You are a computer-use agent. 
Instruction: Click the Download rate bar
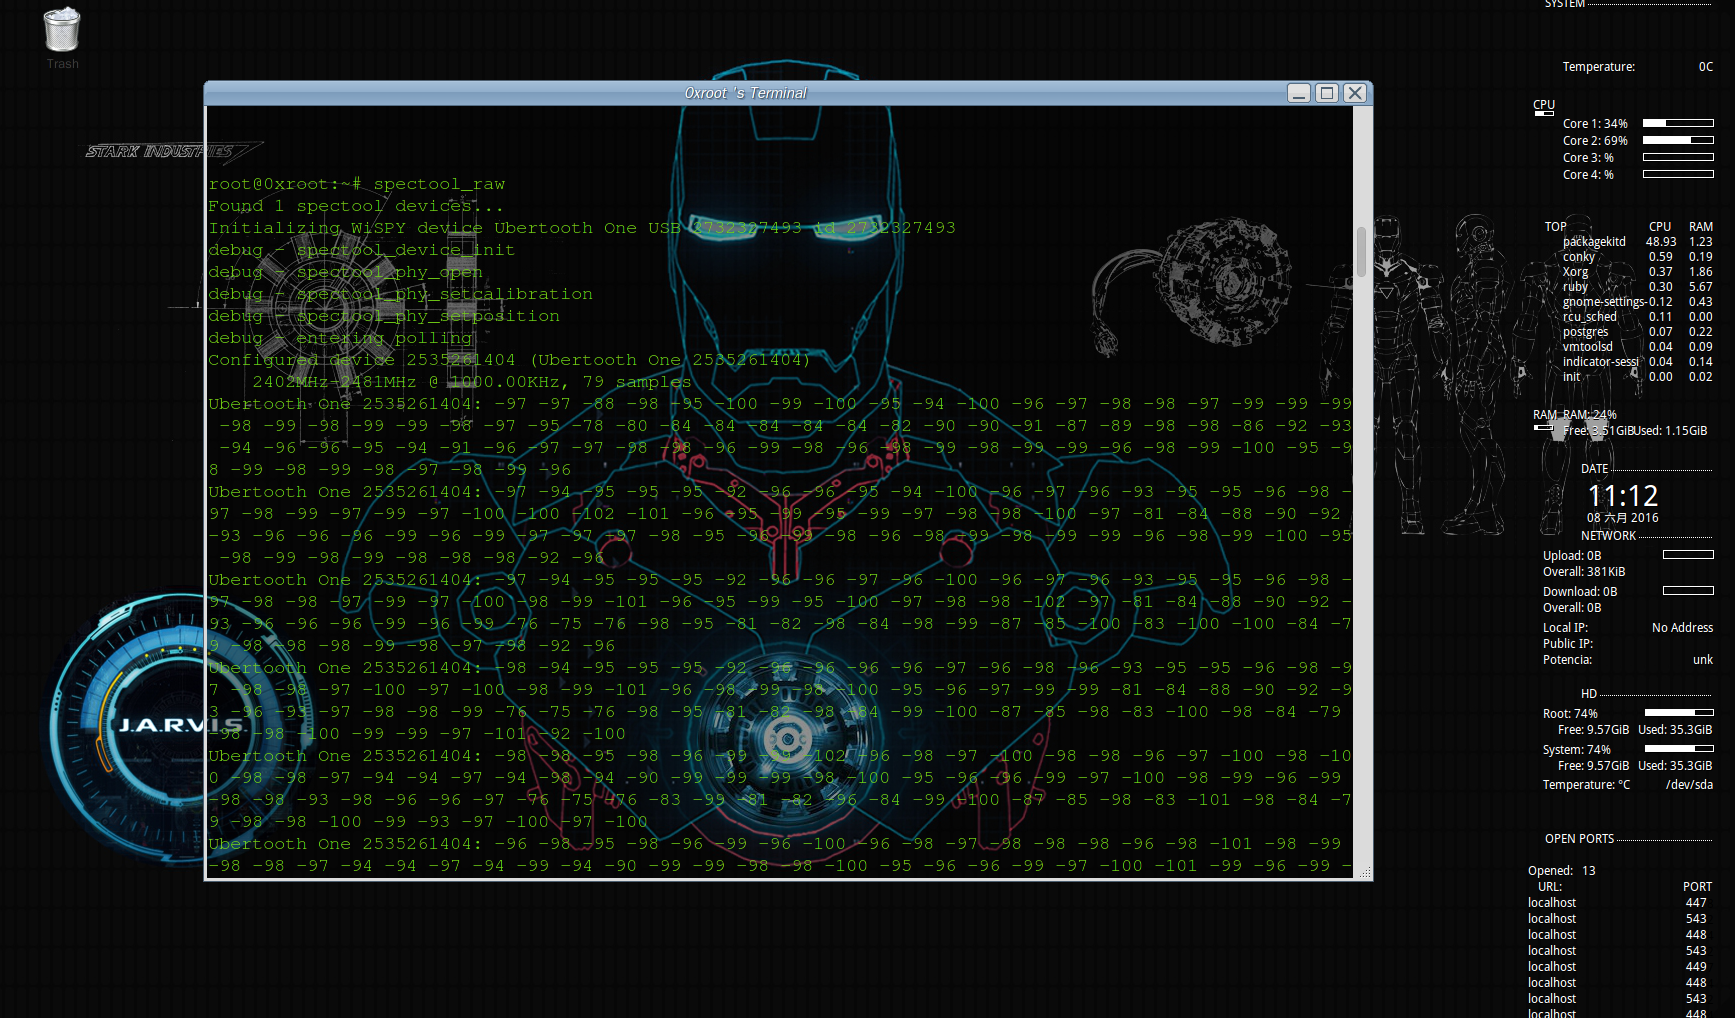tap(1688, 591)
